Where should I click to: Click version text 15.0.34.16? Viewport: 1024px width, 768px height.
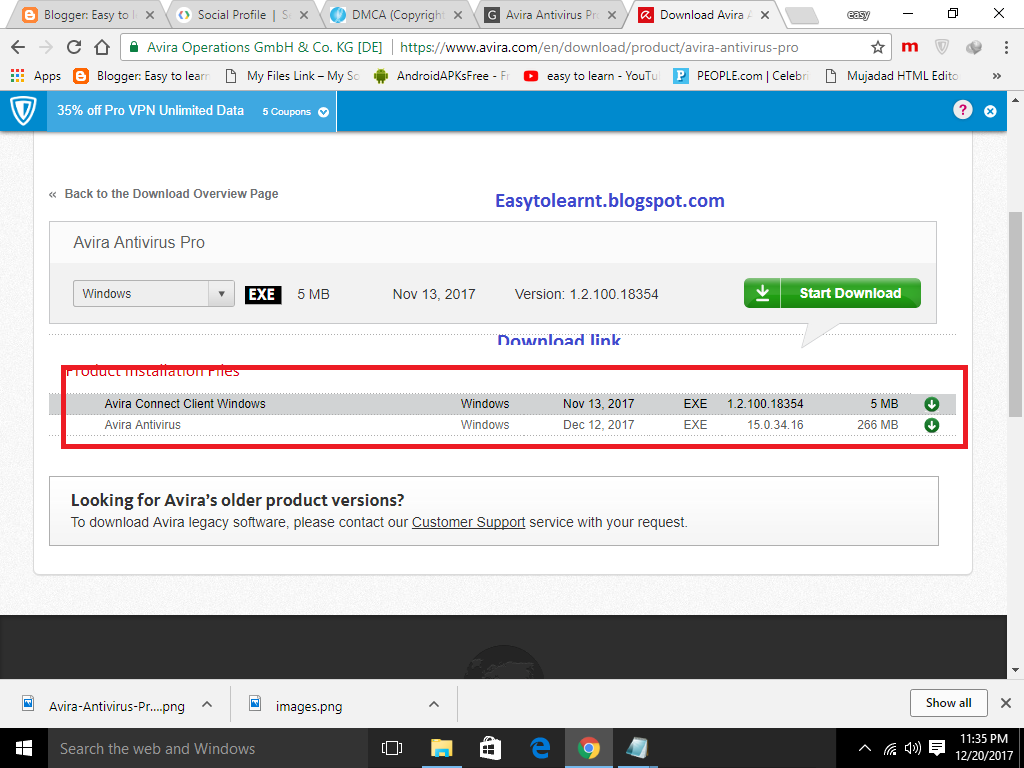pos(775,425)
